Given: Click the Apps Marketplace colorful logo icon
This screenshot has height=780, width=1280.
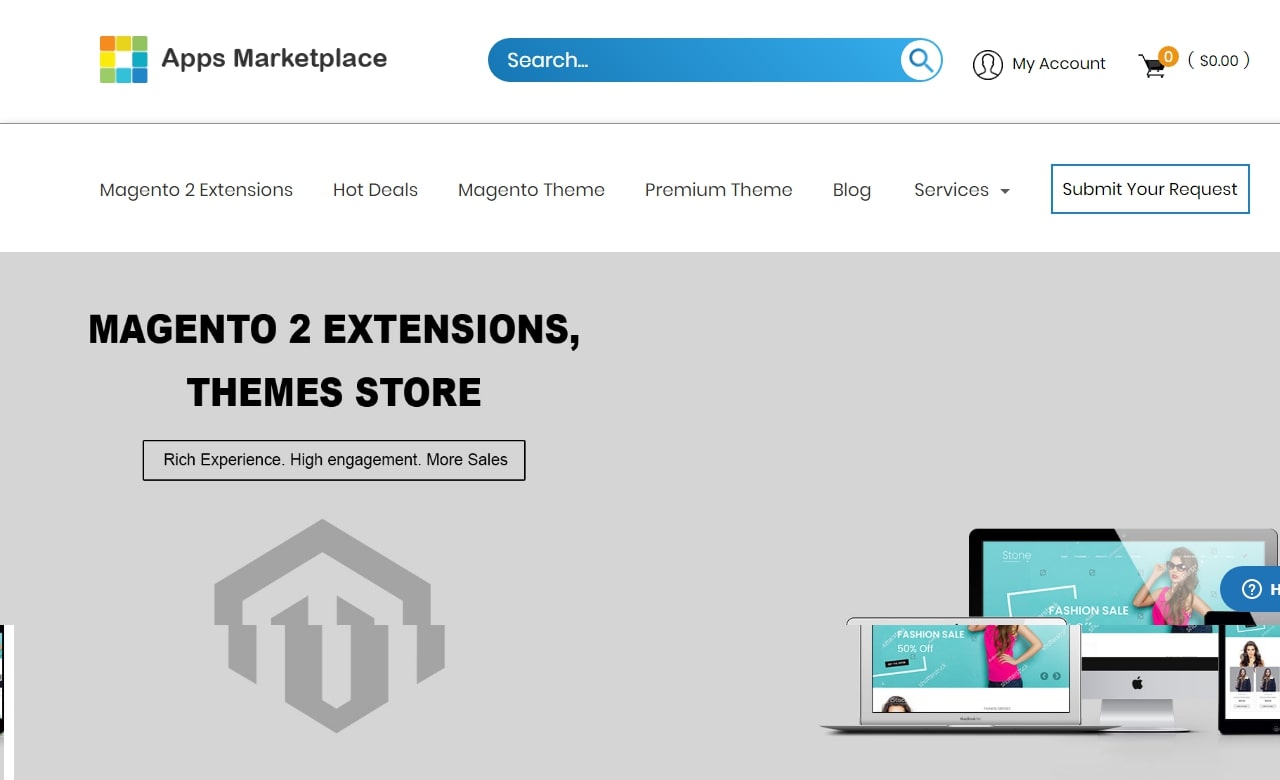Looking at the screenshot, I should pos(124,59).
